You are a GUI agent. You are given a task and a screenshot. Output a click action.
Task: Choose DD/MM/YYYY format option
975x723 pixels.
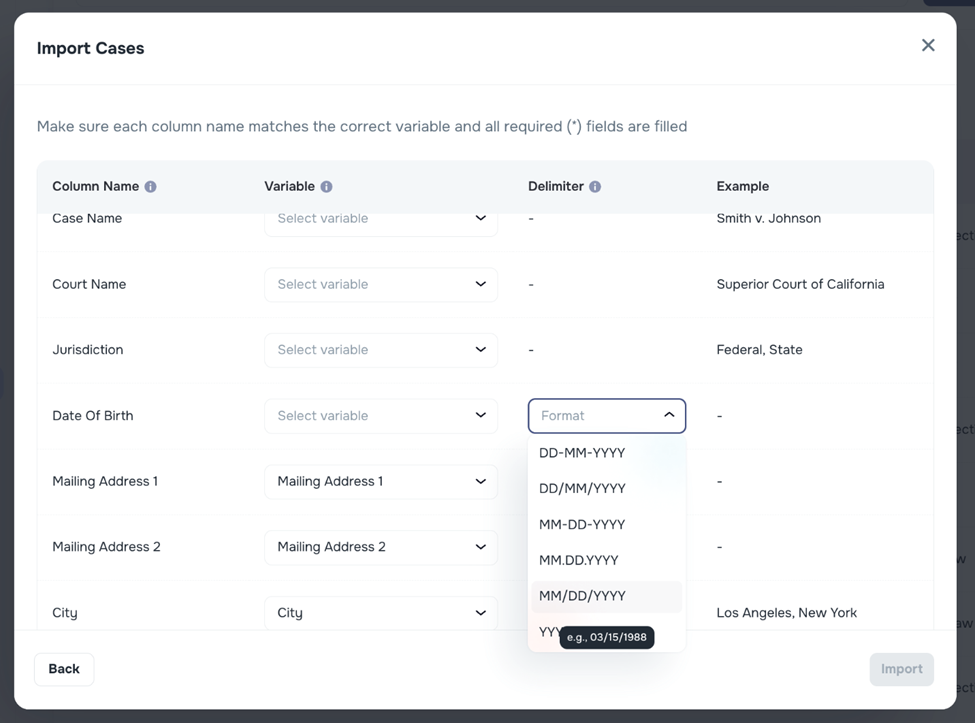click(582, 489)
